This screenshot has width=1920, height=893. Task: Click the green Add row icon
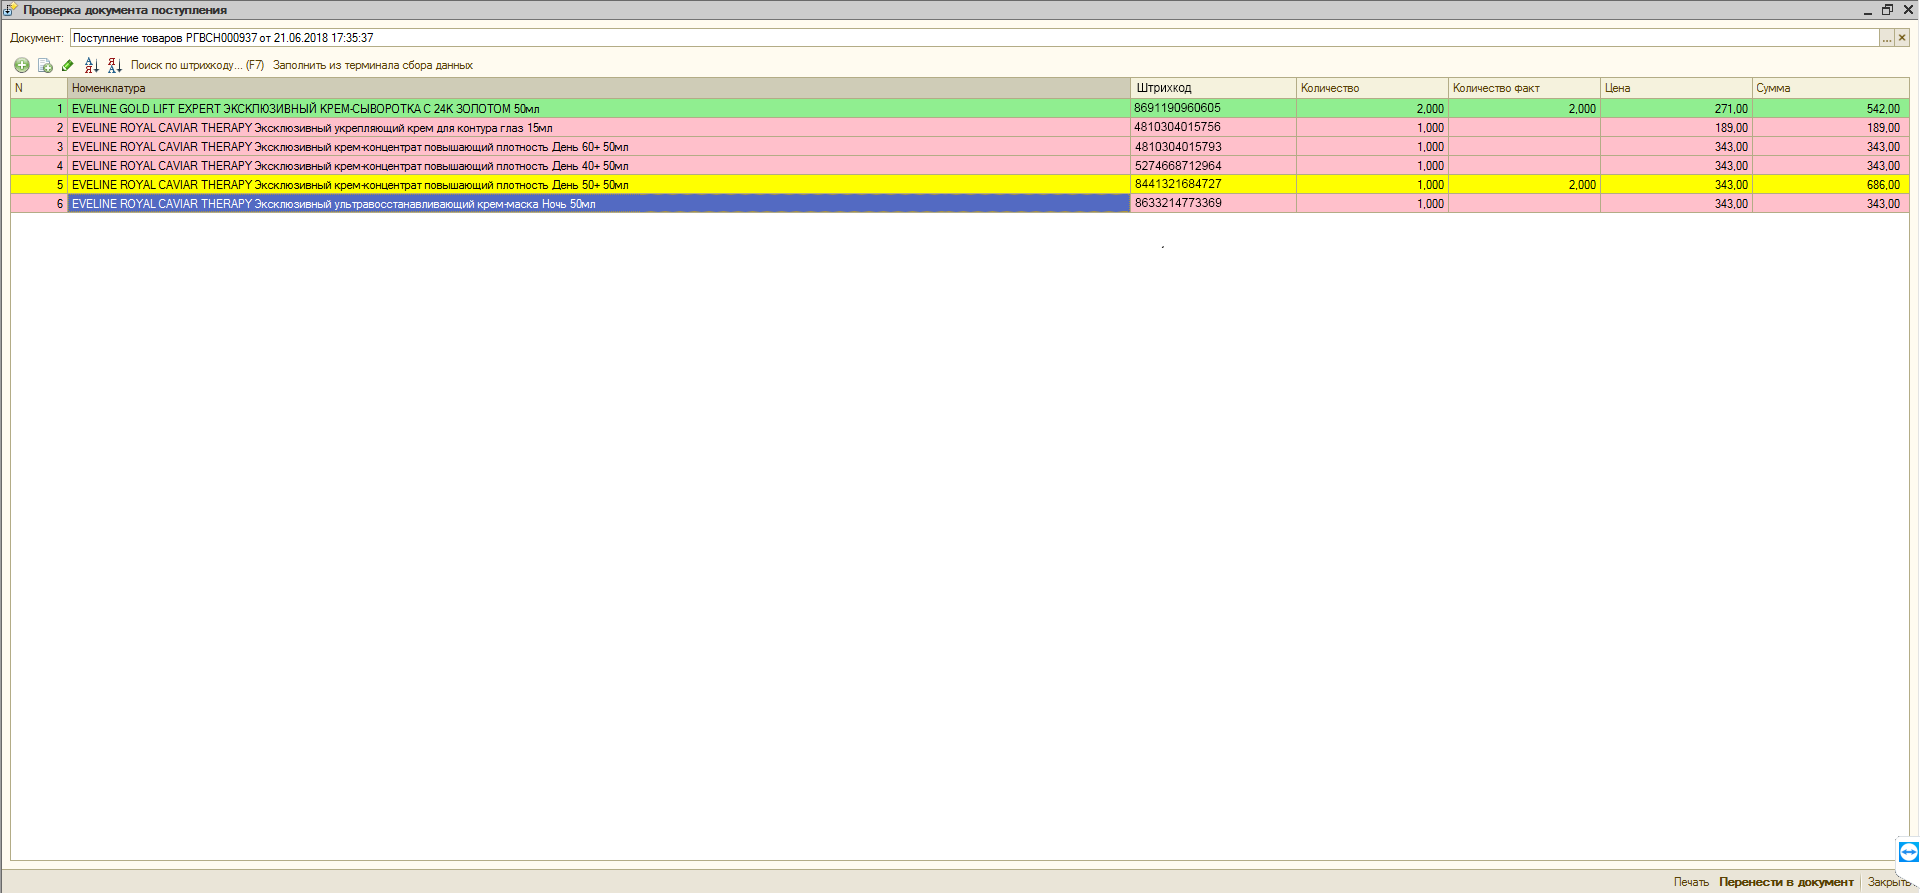pyautogui.click(x=21, y=65)
